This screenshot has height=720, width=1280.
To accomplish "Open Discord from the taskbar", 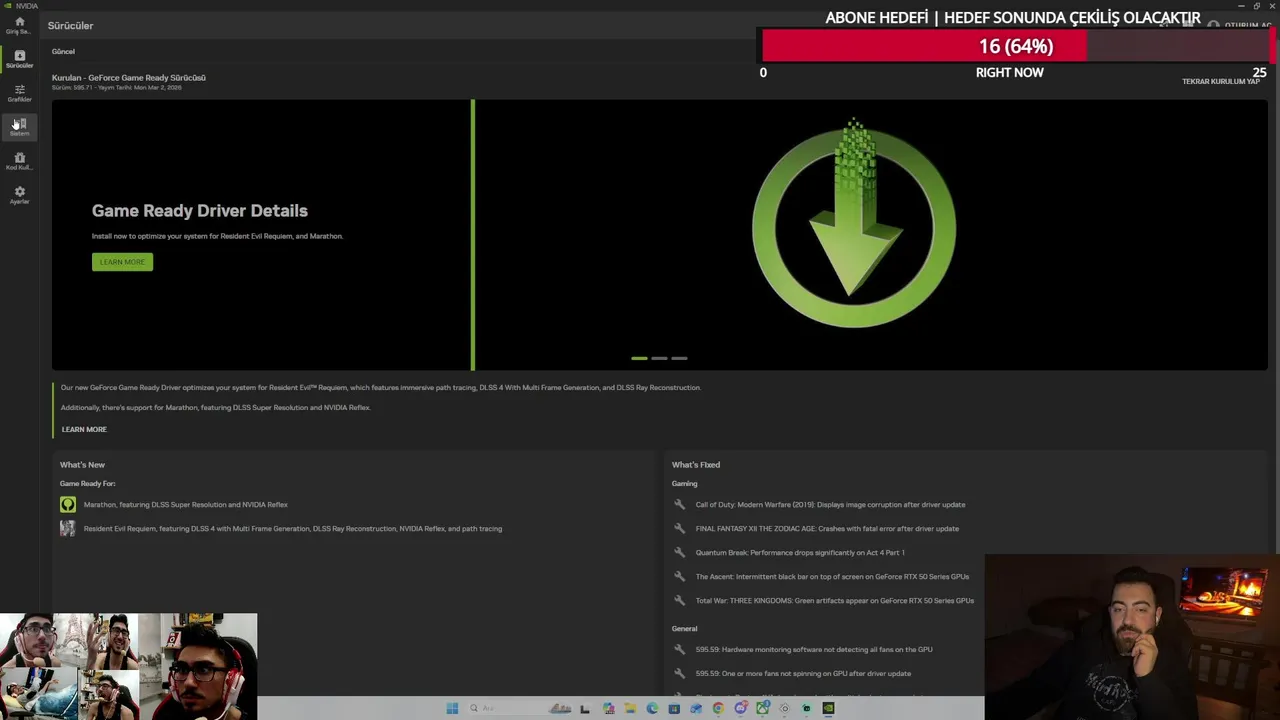I will tap(740, 708).
